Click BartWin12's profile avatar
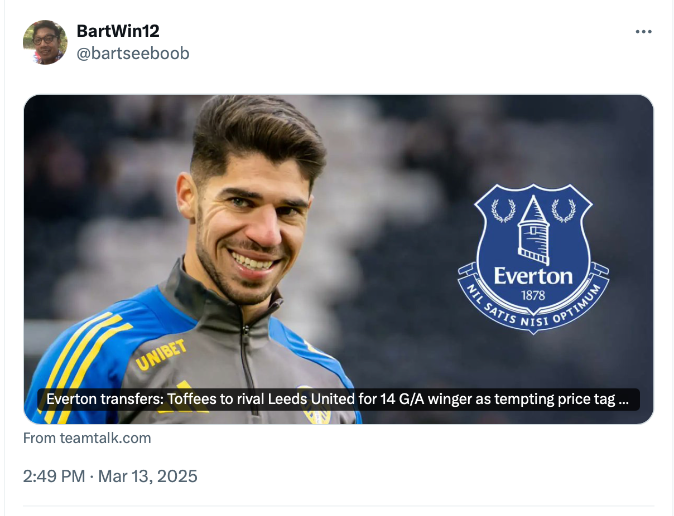 pyautogui.click(x=45, y=42)
